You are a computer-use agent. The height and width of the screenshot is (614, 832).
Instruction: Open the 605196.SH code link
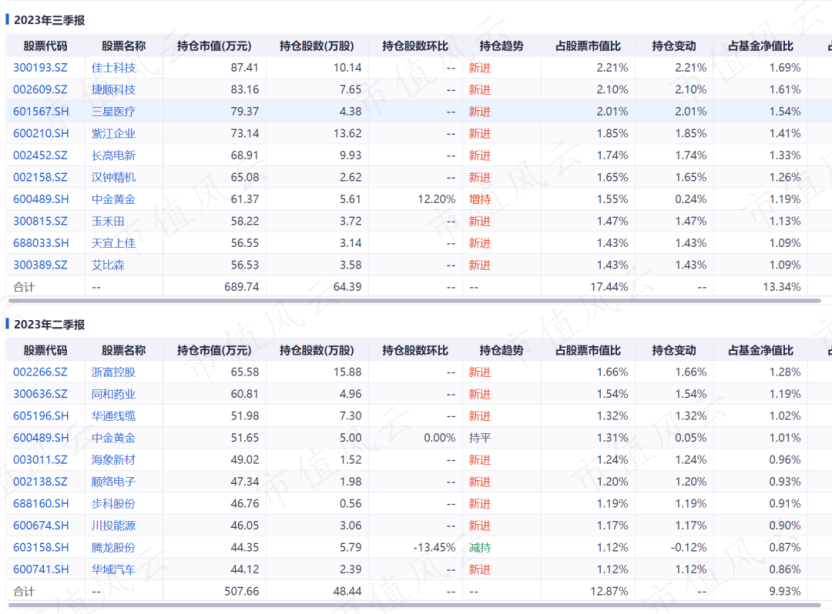tap(41, 416)
